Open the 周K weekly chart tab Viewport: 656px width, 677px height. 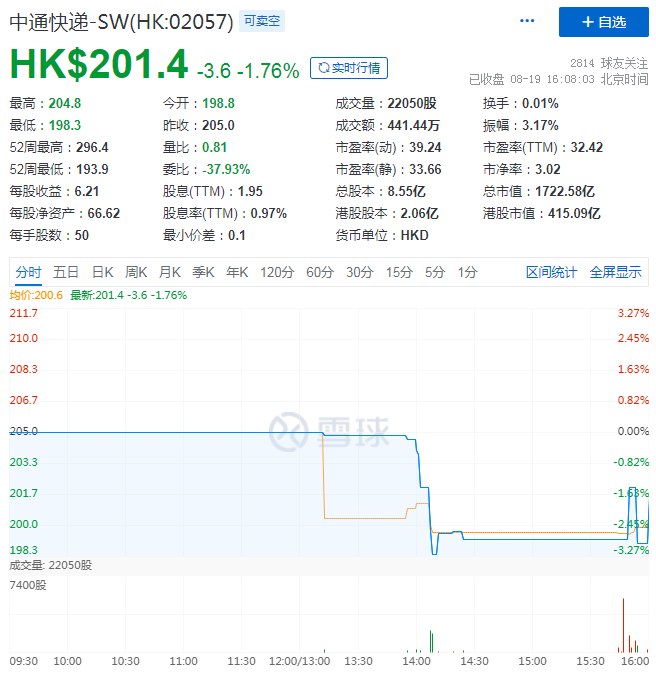point(136,272)
